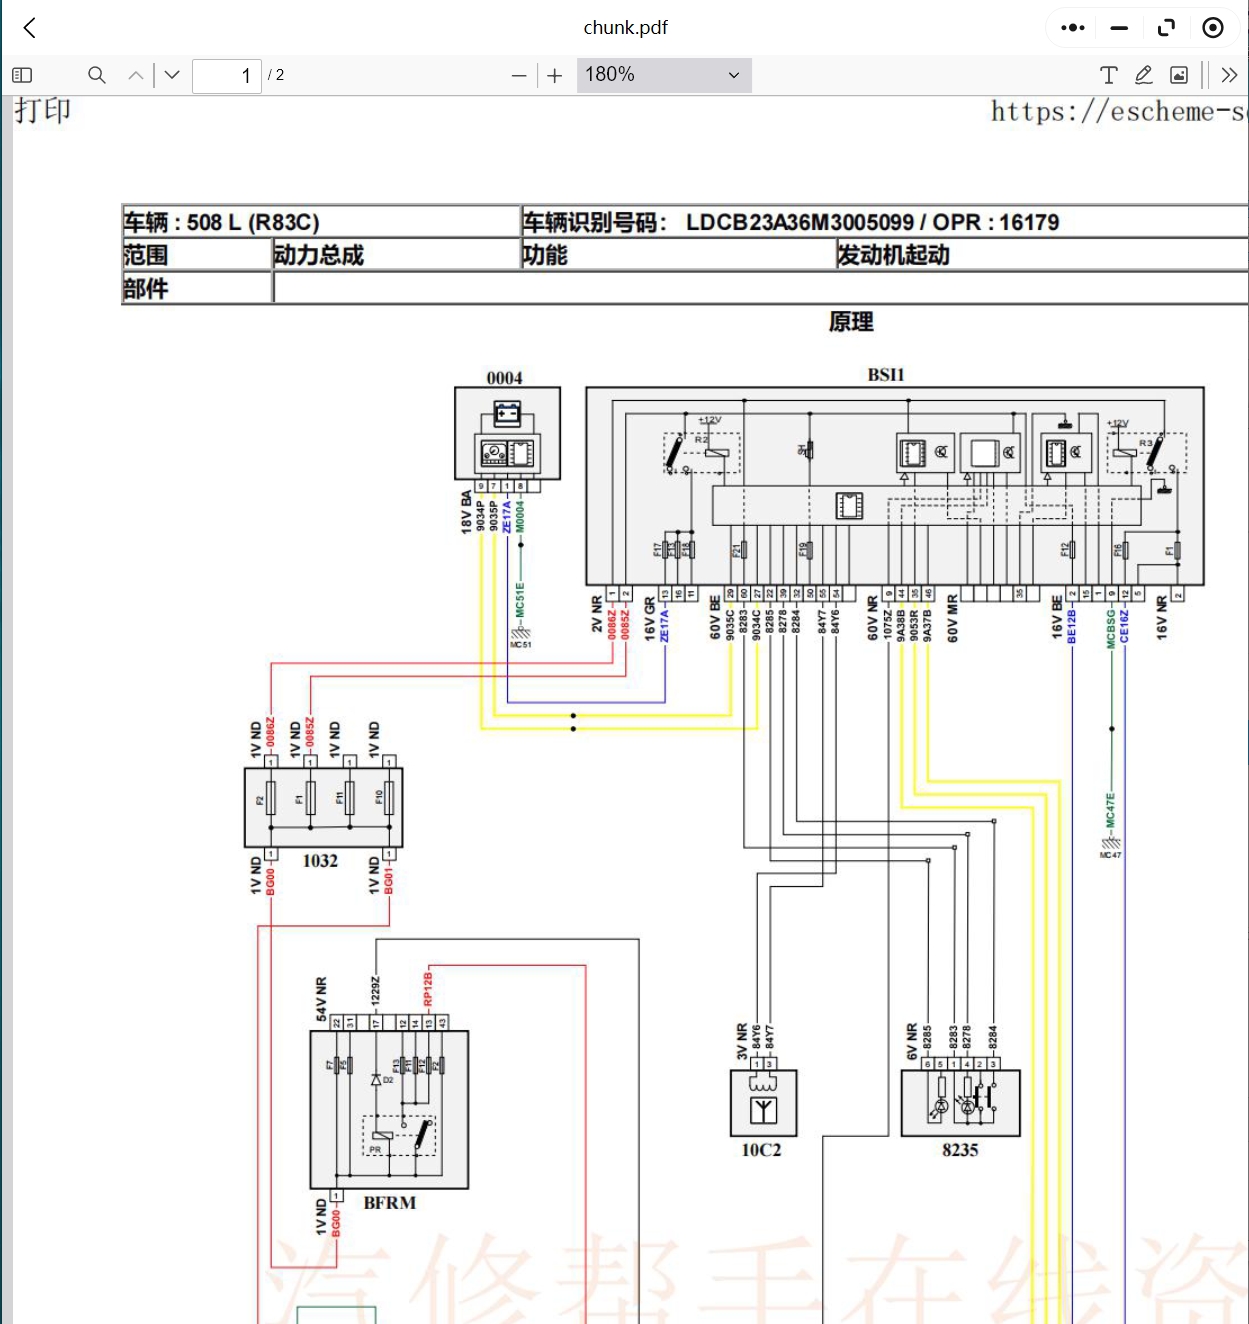Image resolution: width=1249 pixels, height=1324 pixels.
Task: Go back using the back arrow
Action: [29, 27]
